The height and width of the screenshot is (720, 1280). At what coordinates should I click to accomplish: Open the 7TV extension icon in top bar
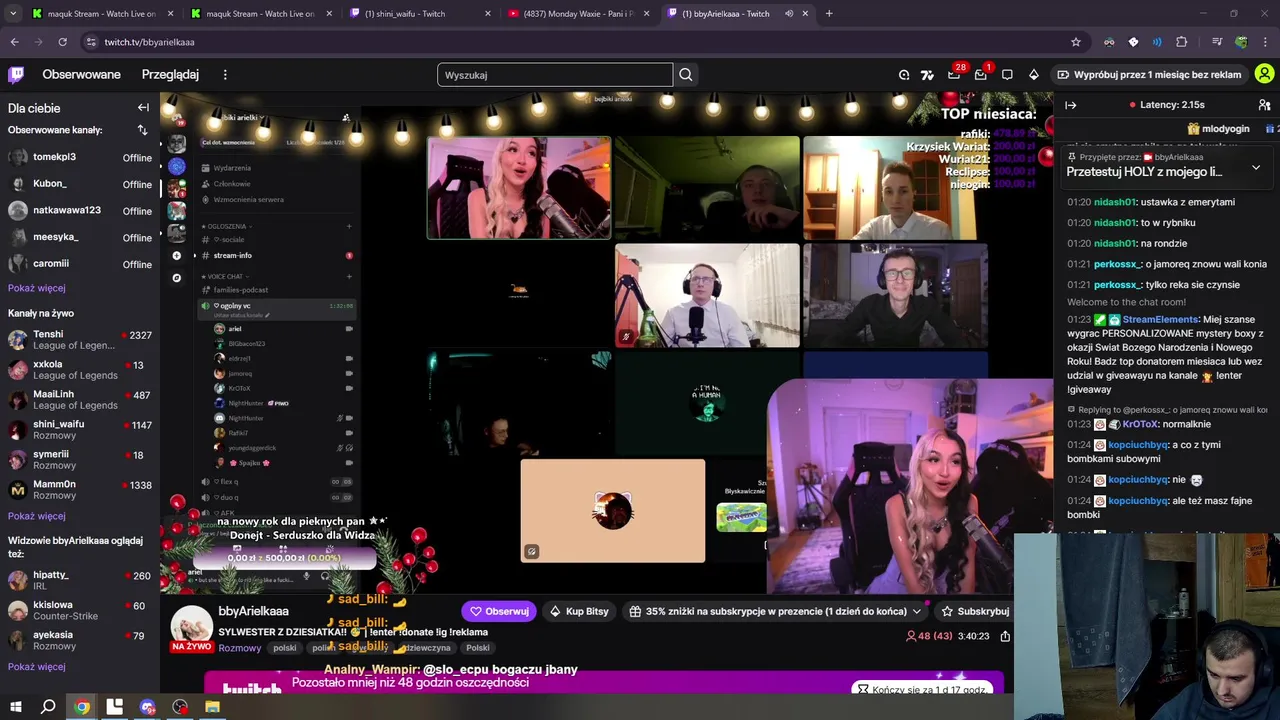(927, 75)
